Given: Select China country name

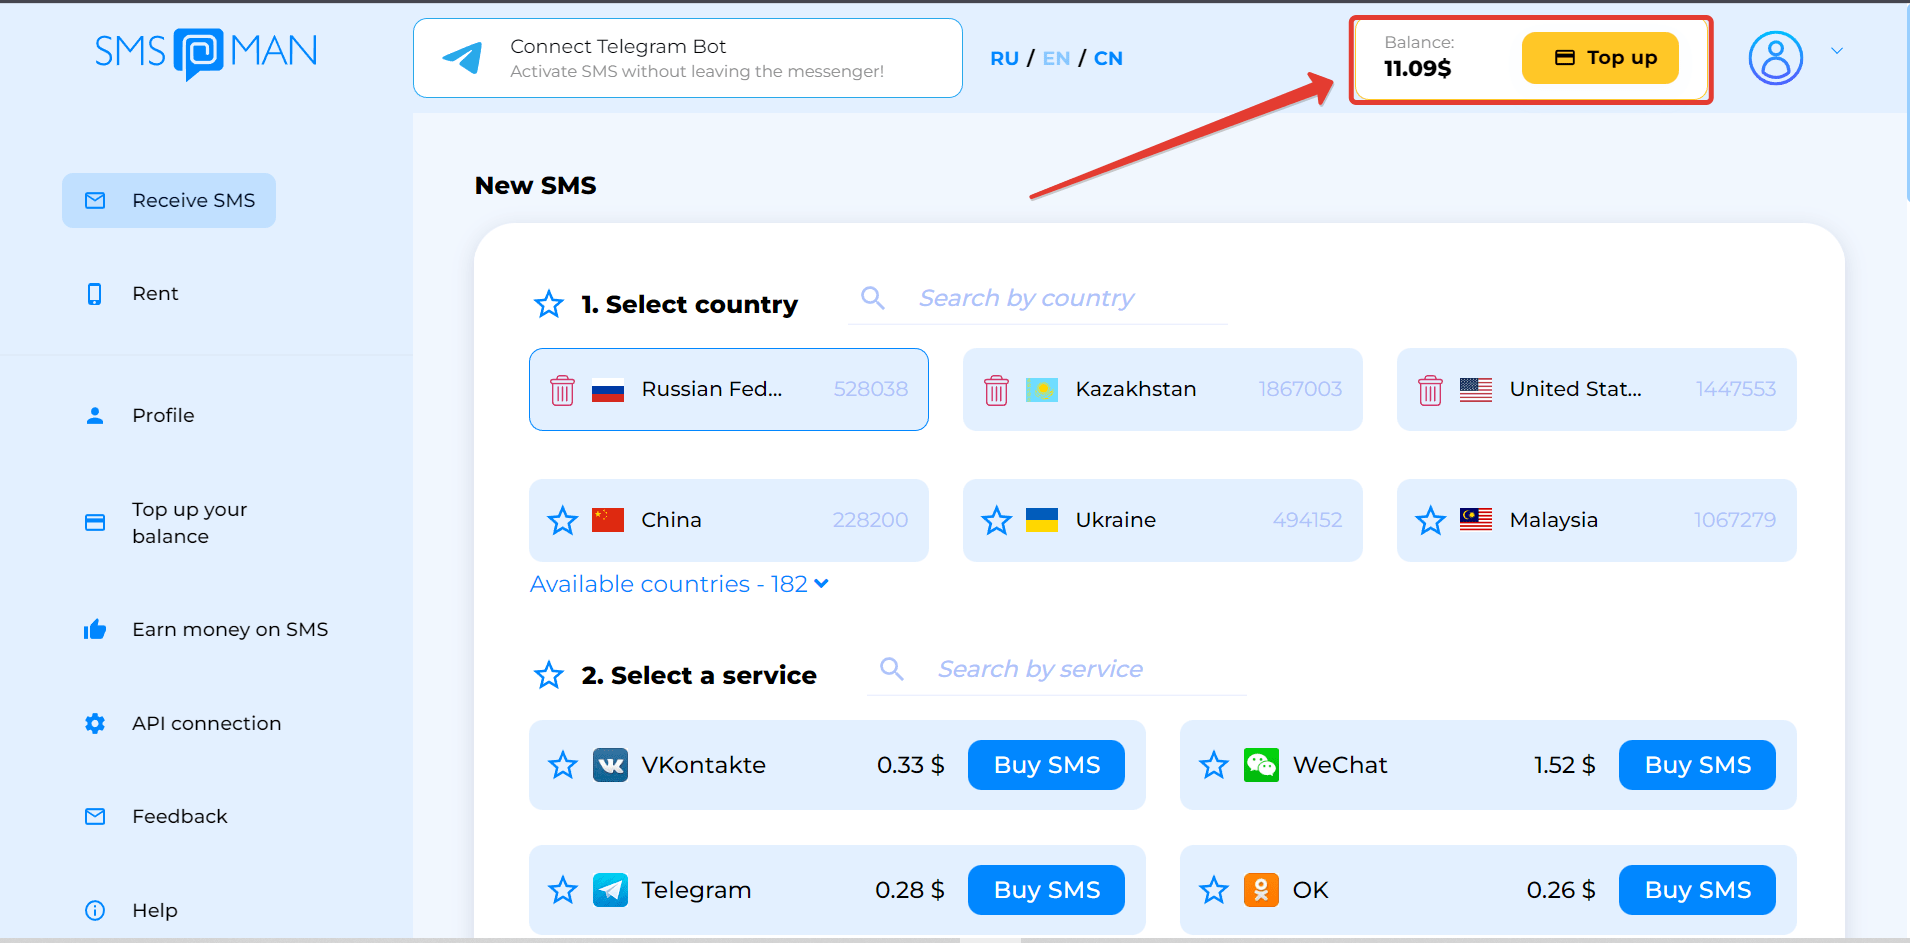Looking at the screenshot, I should 671,520.
